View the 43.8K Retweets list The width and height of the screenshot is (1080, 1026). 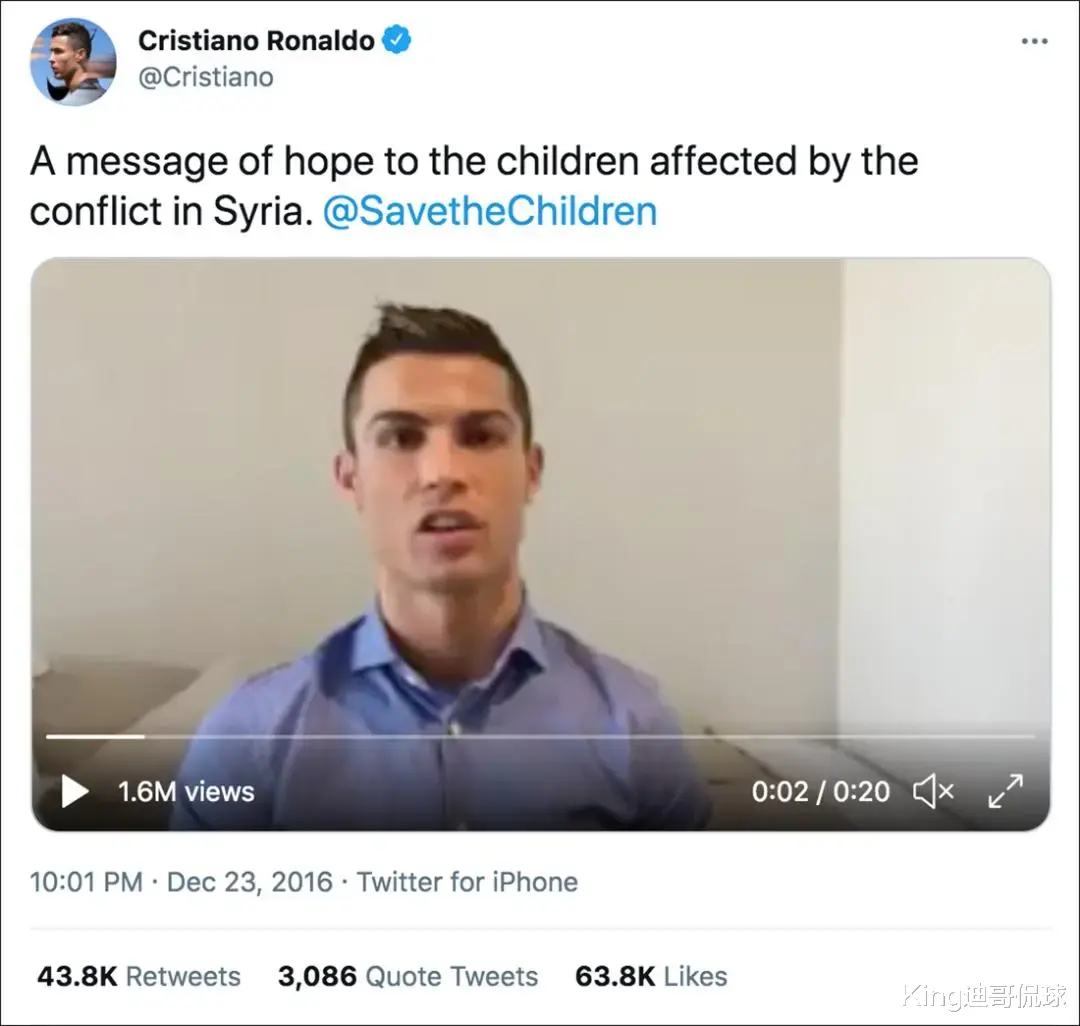tap(139, 976)
